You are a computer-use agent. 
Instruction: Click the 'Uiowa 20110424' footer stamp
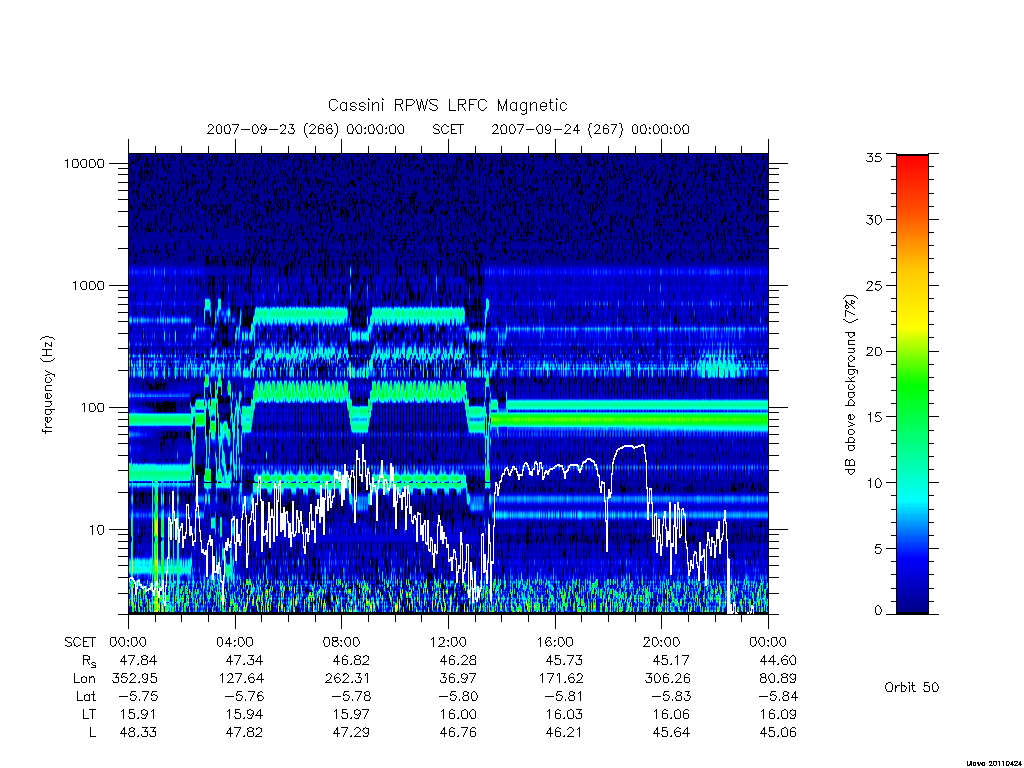tap(993, 763)
